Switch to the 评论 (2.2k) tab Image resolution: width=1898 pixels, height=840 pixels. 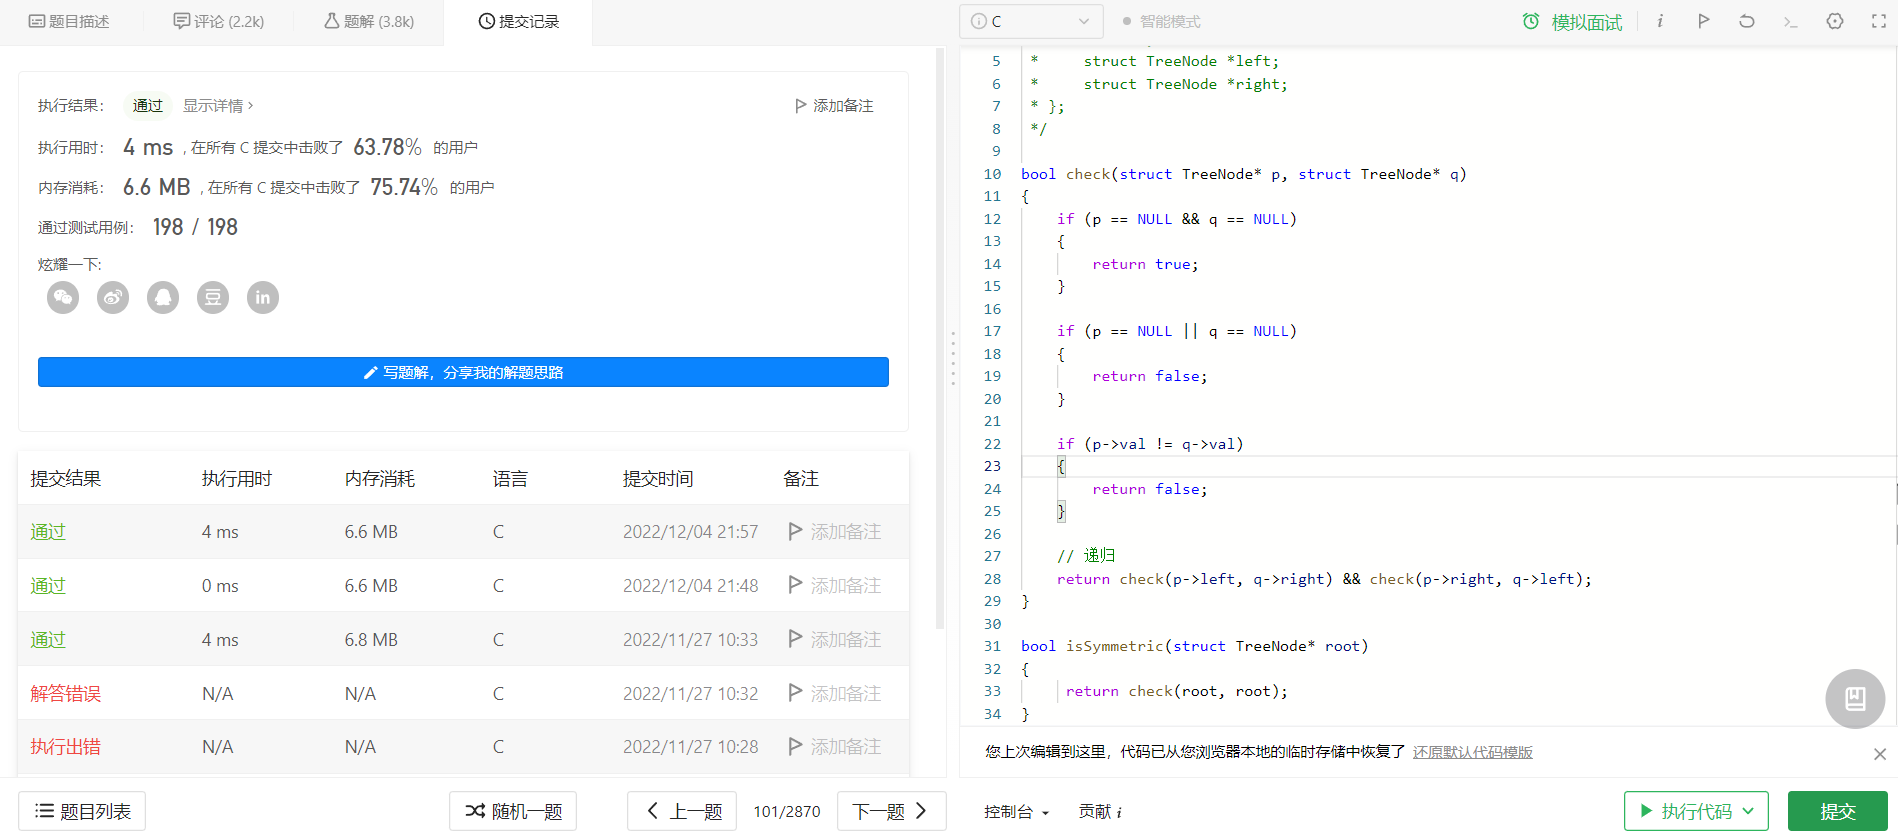point(219,21)
